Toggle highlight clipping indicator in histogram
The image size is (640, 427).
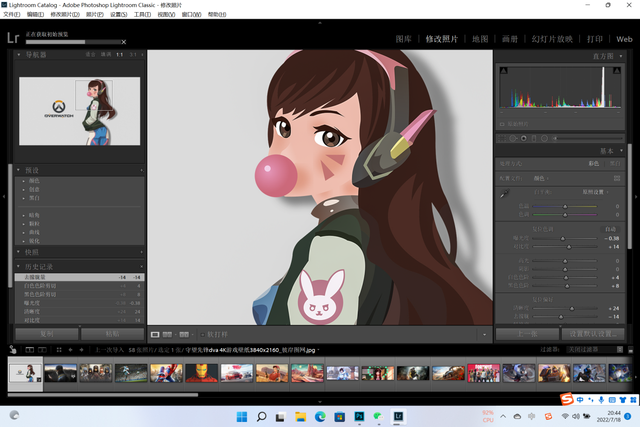click(617, 71)
